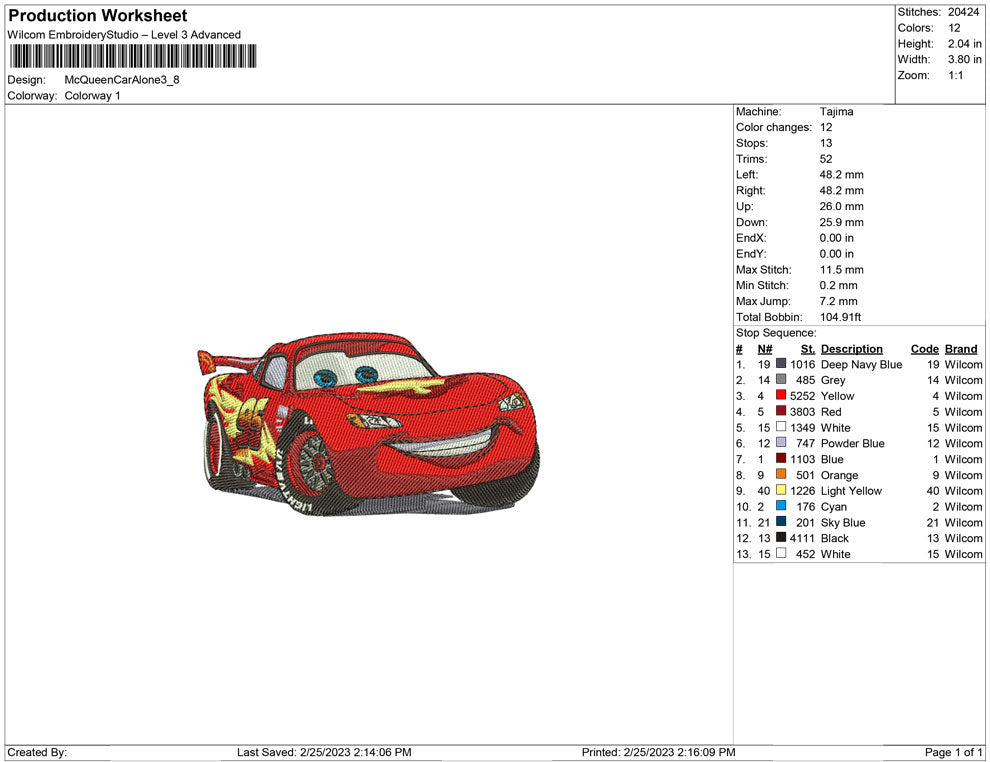Click the Created By label in footer
This screenshot has width=990, height=762.
point(37,752)
